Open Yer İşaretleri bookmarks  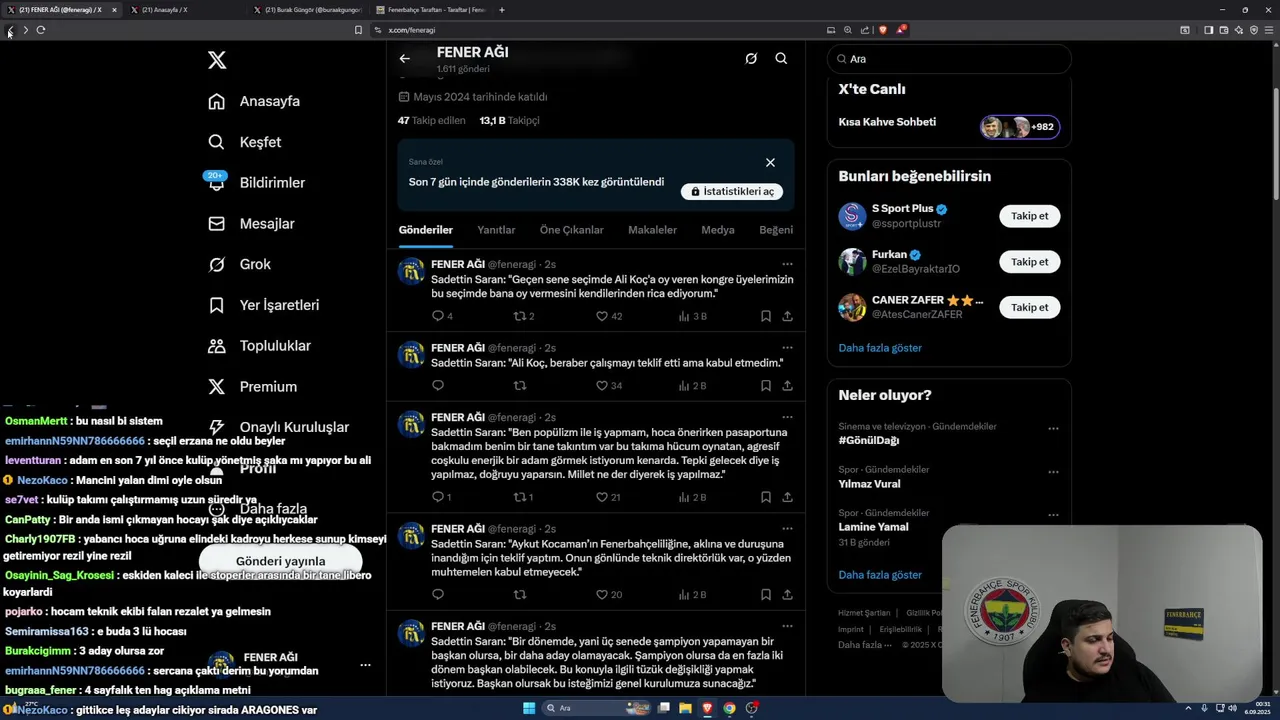click(x=264, y=305)
